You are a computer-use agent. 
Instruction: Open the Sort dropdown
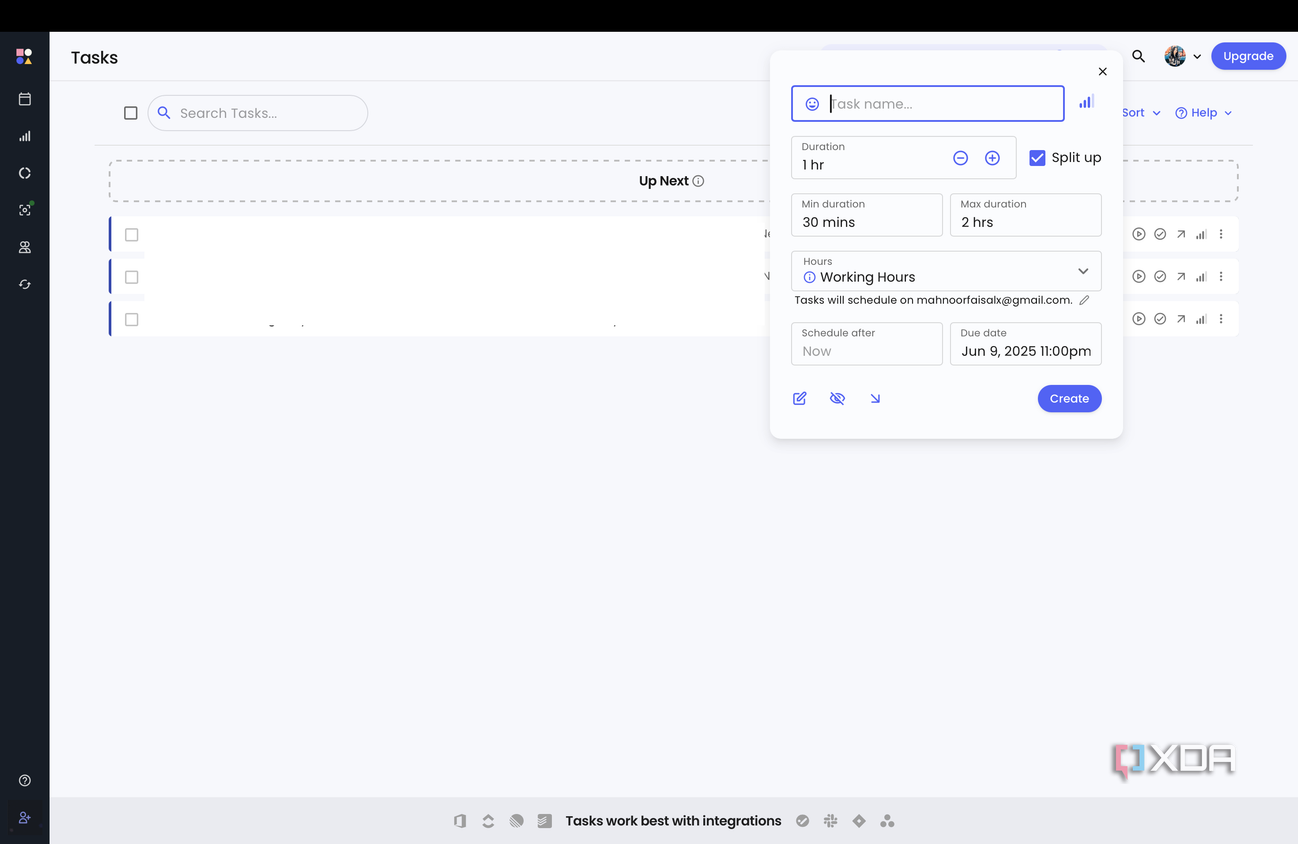pyautogui.click(x=1141, y=113)
